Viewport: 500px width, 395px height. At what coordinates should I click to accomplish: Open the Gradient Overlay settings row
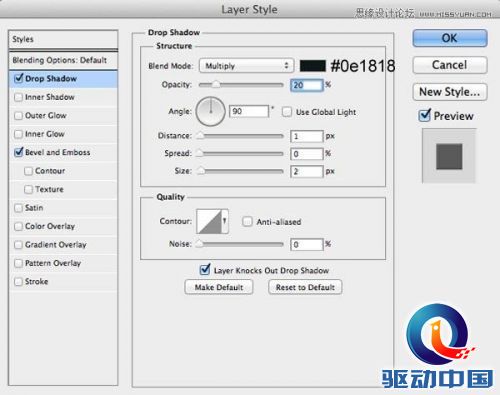click(x=63, y=245)
